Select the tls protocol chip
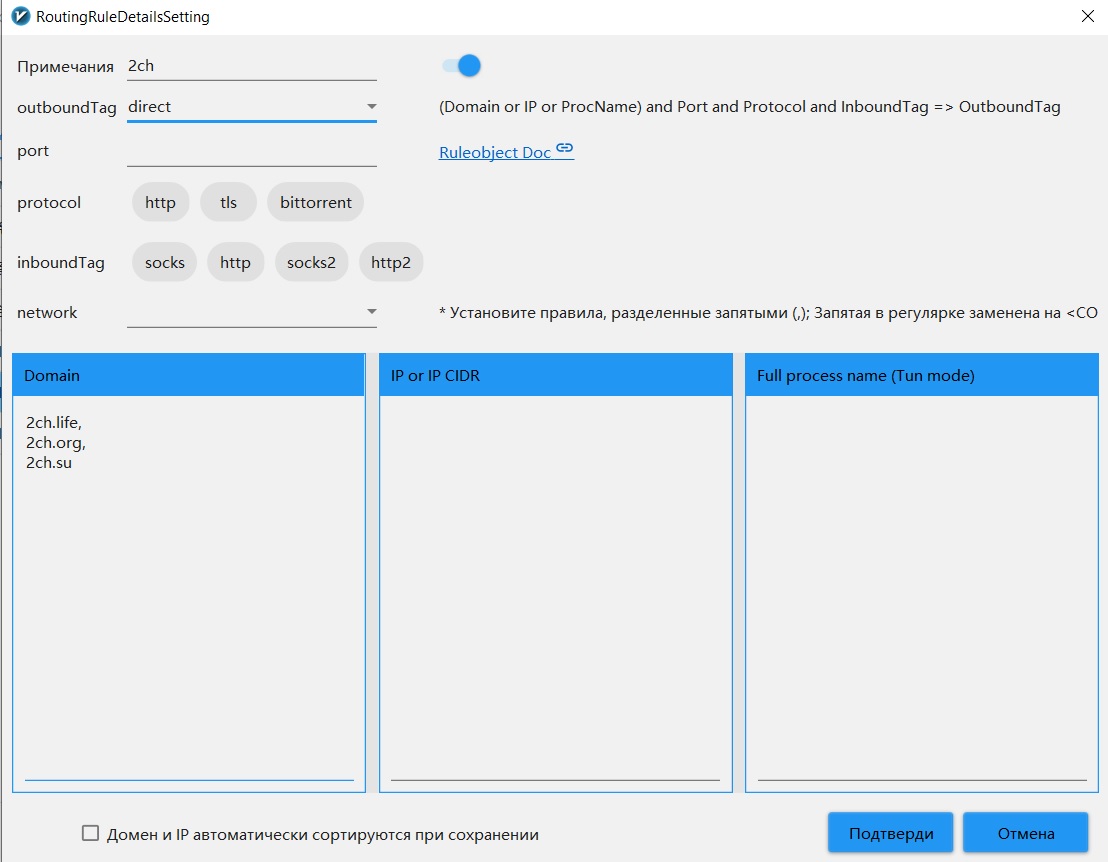 [x=228, y=202]
